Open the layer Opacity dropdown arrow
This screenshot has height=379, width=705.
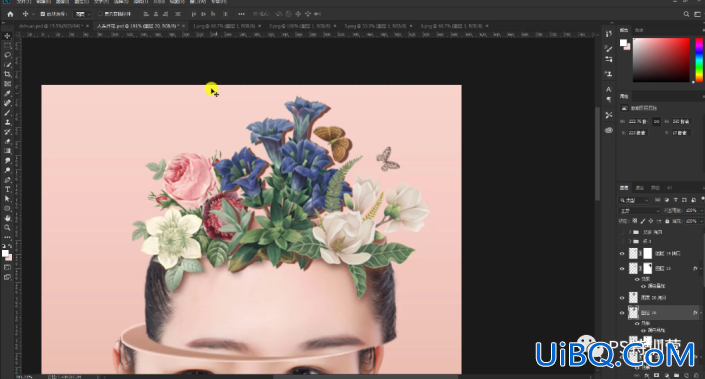[701, 210]
